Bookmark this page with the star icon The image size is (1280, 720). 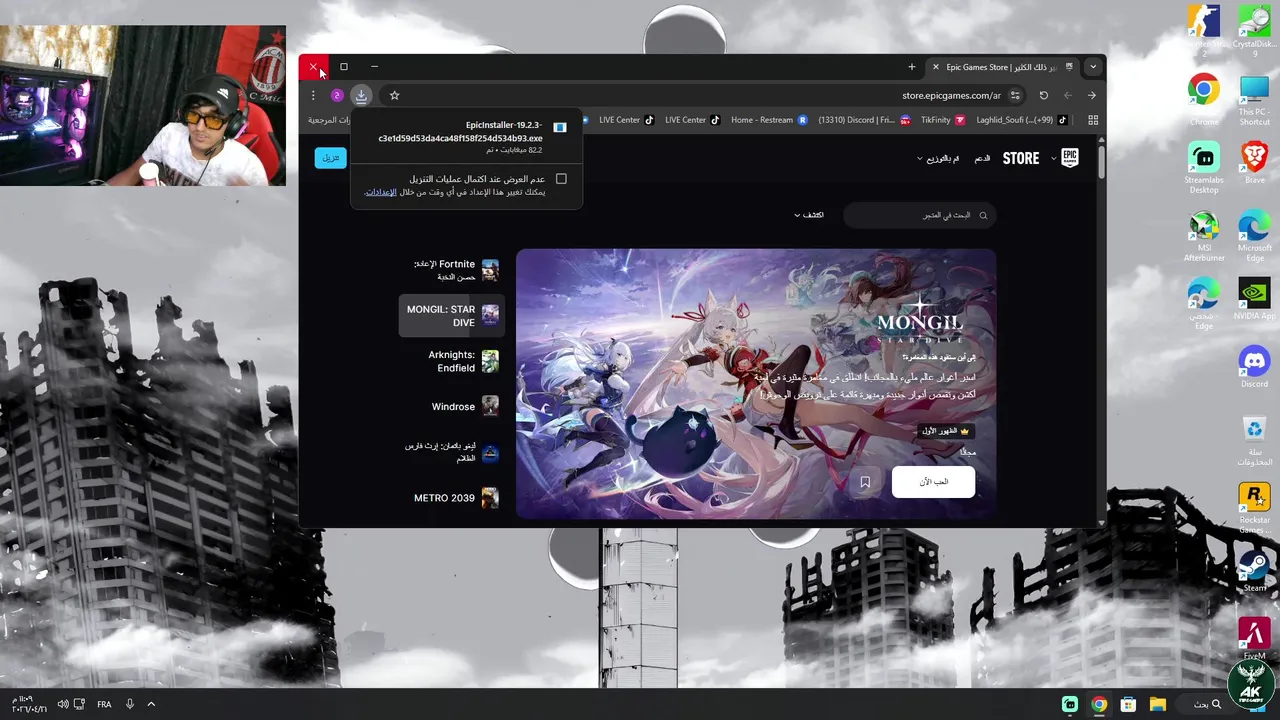click(394, 95)
